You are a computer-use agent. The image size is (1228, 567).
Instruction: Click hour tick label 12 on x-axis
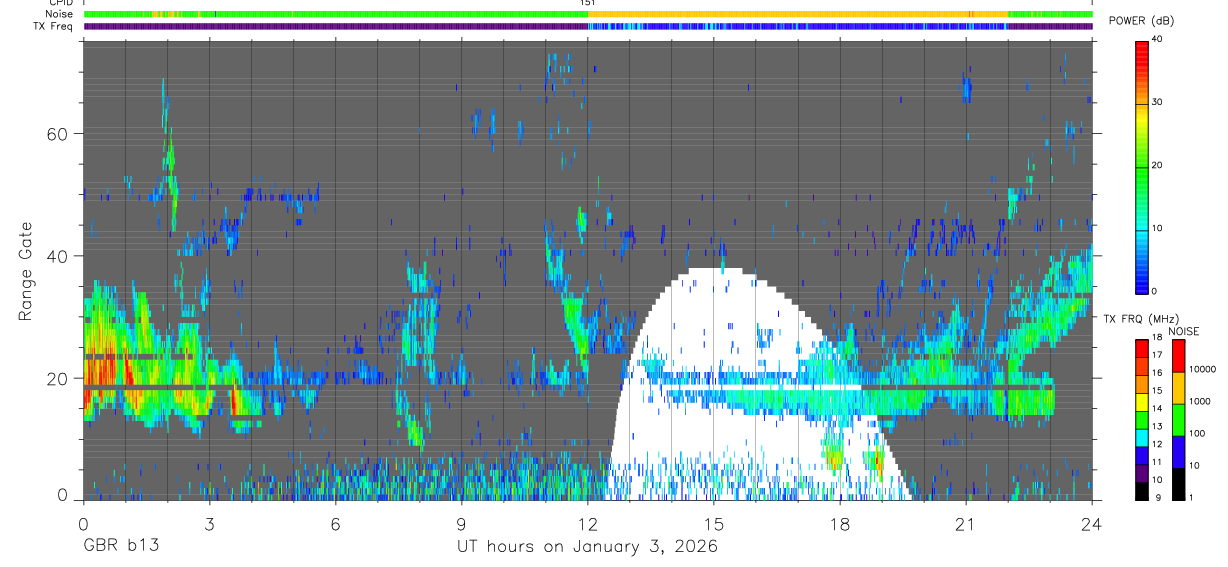tap(587, 523)
